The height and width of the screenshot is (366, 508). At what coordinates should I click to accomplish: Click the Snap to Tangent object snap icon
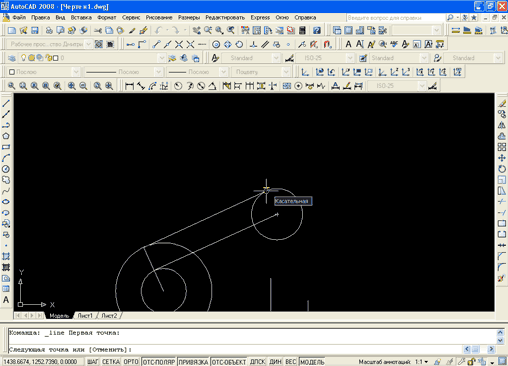[x=239, y=44]
